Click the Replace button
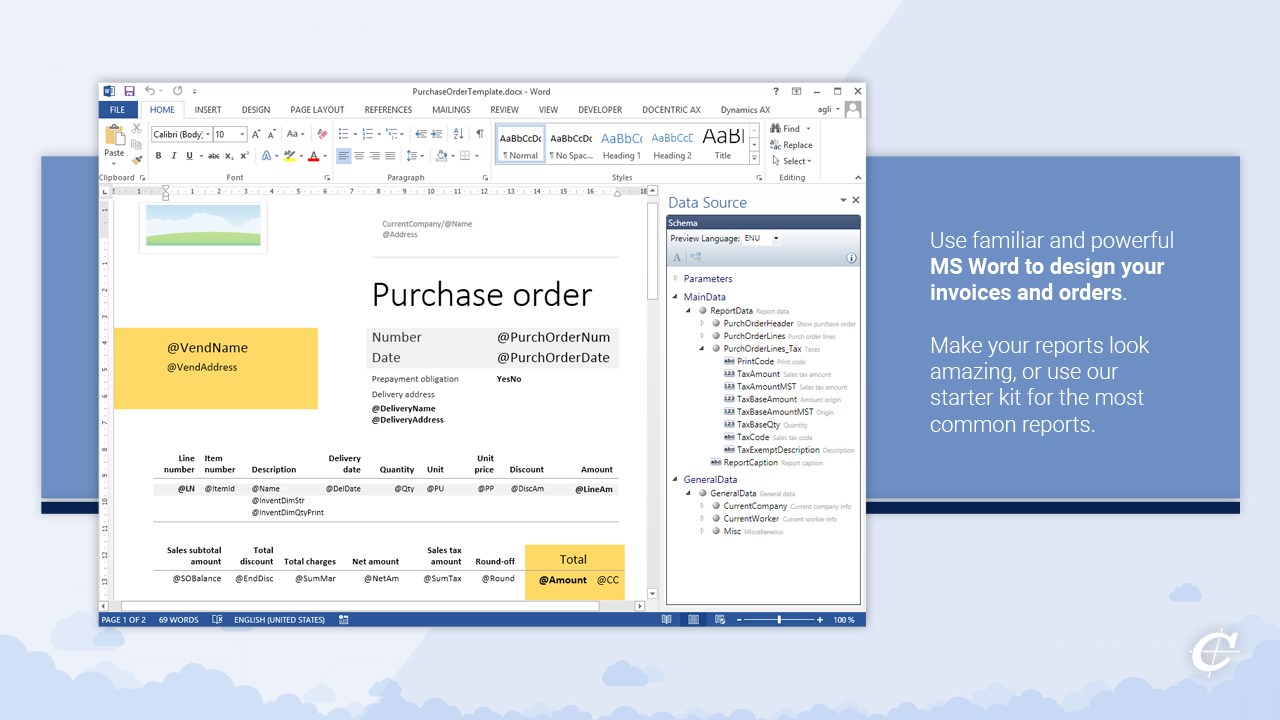 click(x=791, y=145)
